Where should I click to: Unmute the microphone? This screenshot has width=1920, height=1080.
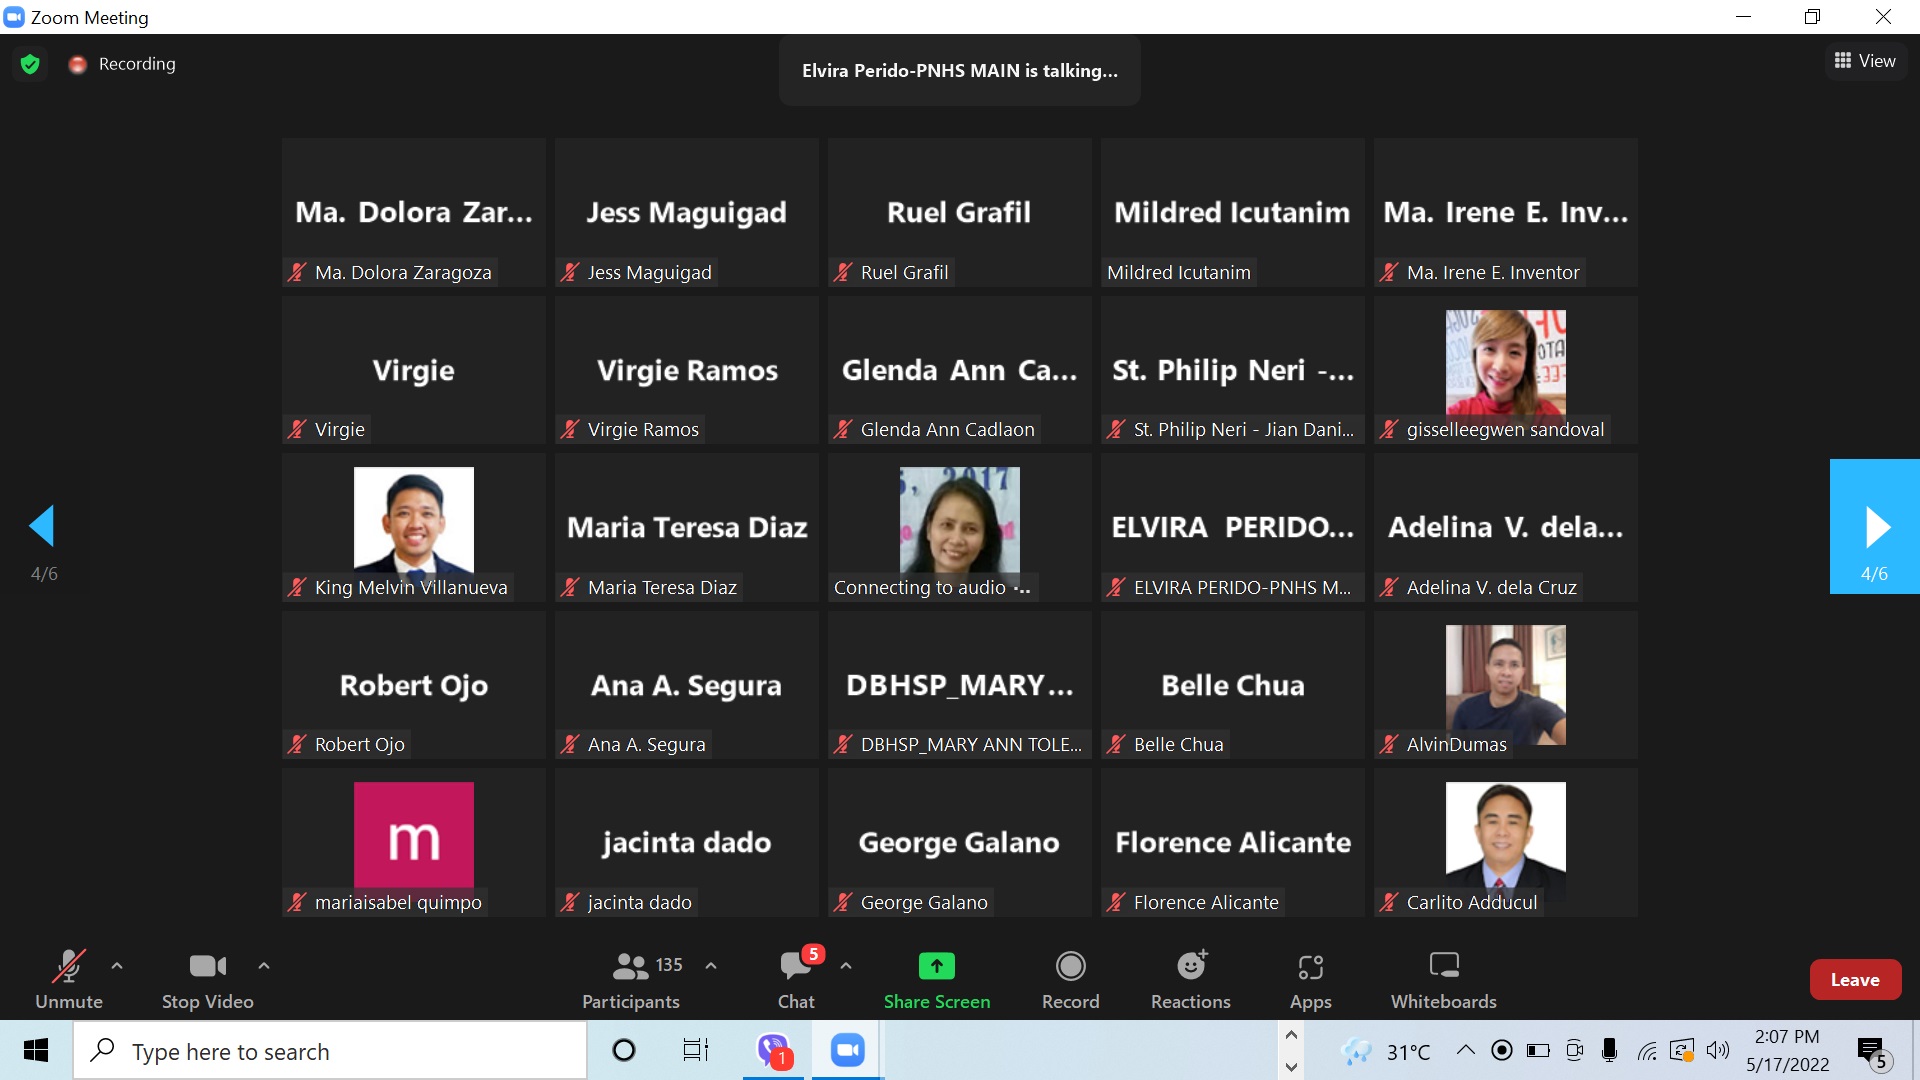(x=68, y=979)
